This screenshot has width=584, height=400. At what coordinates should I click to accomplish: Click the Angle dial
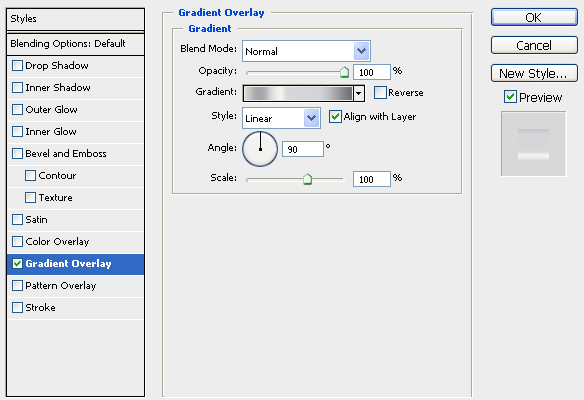click(x=260, y=149)
